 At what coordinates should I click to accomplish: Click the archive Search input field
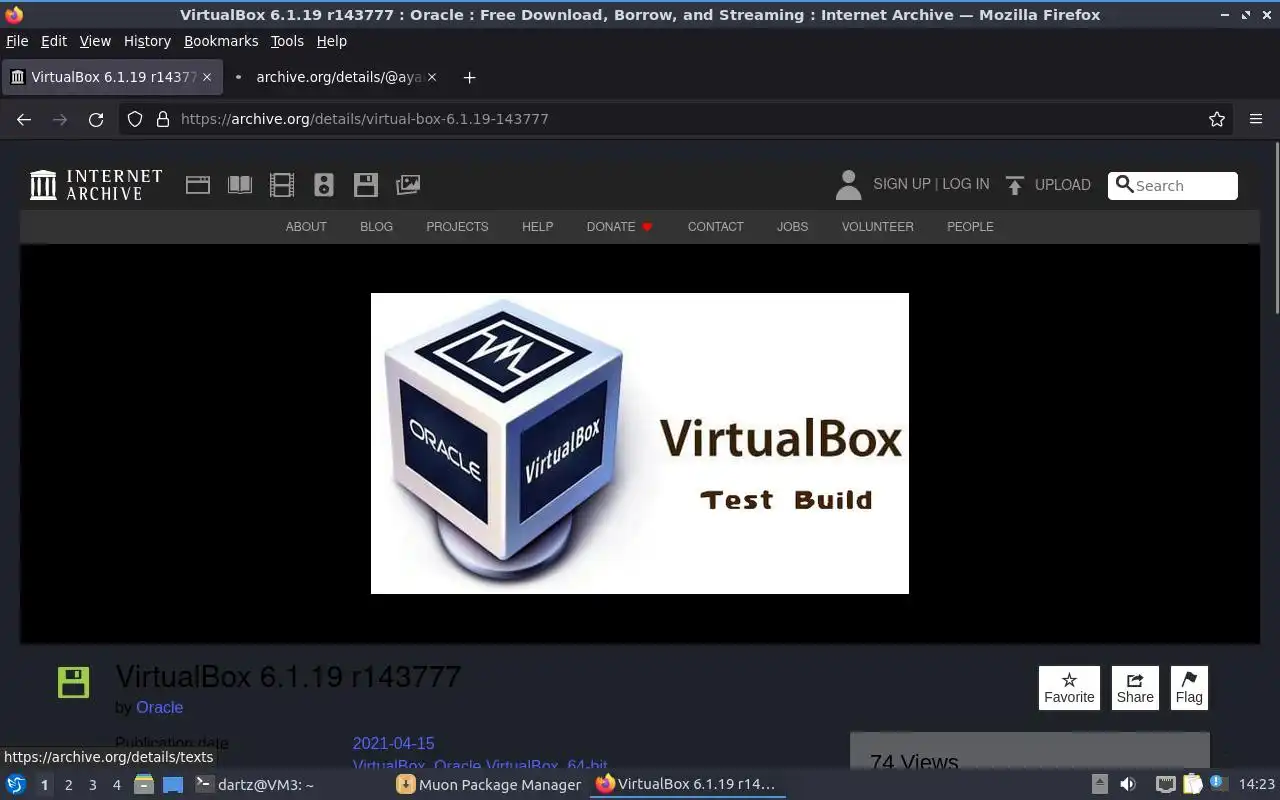pos(1173,186)
